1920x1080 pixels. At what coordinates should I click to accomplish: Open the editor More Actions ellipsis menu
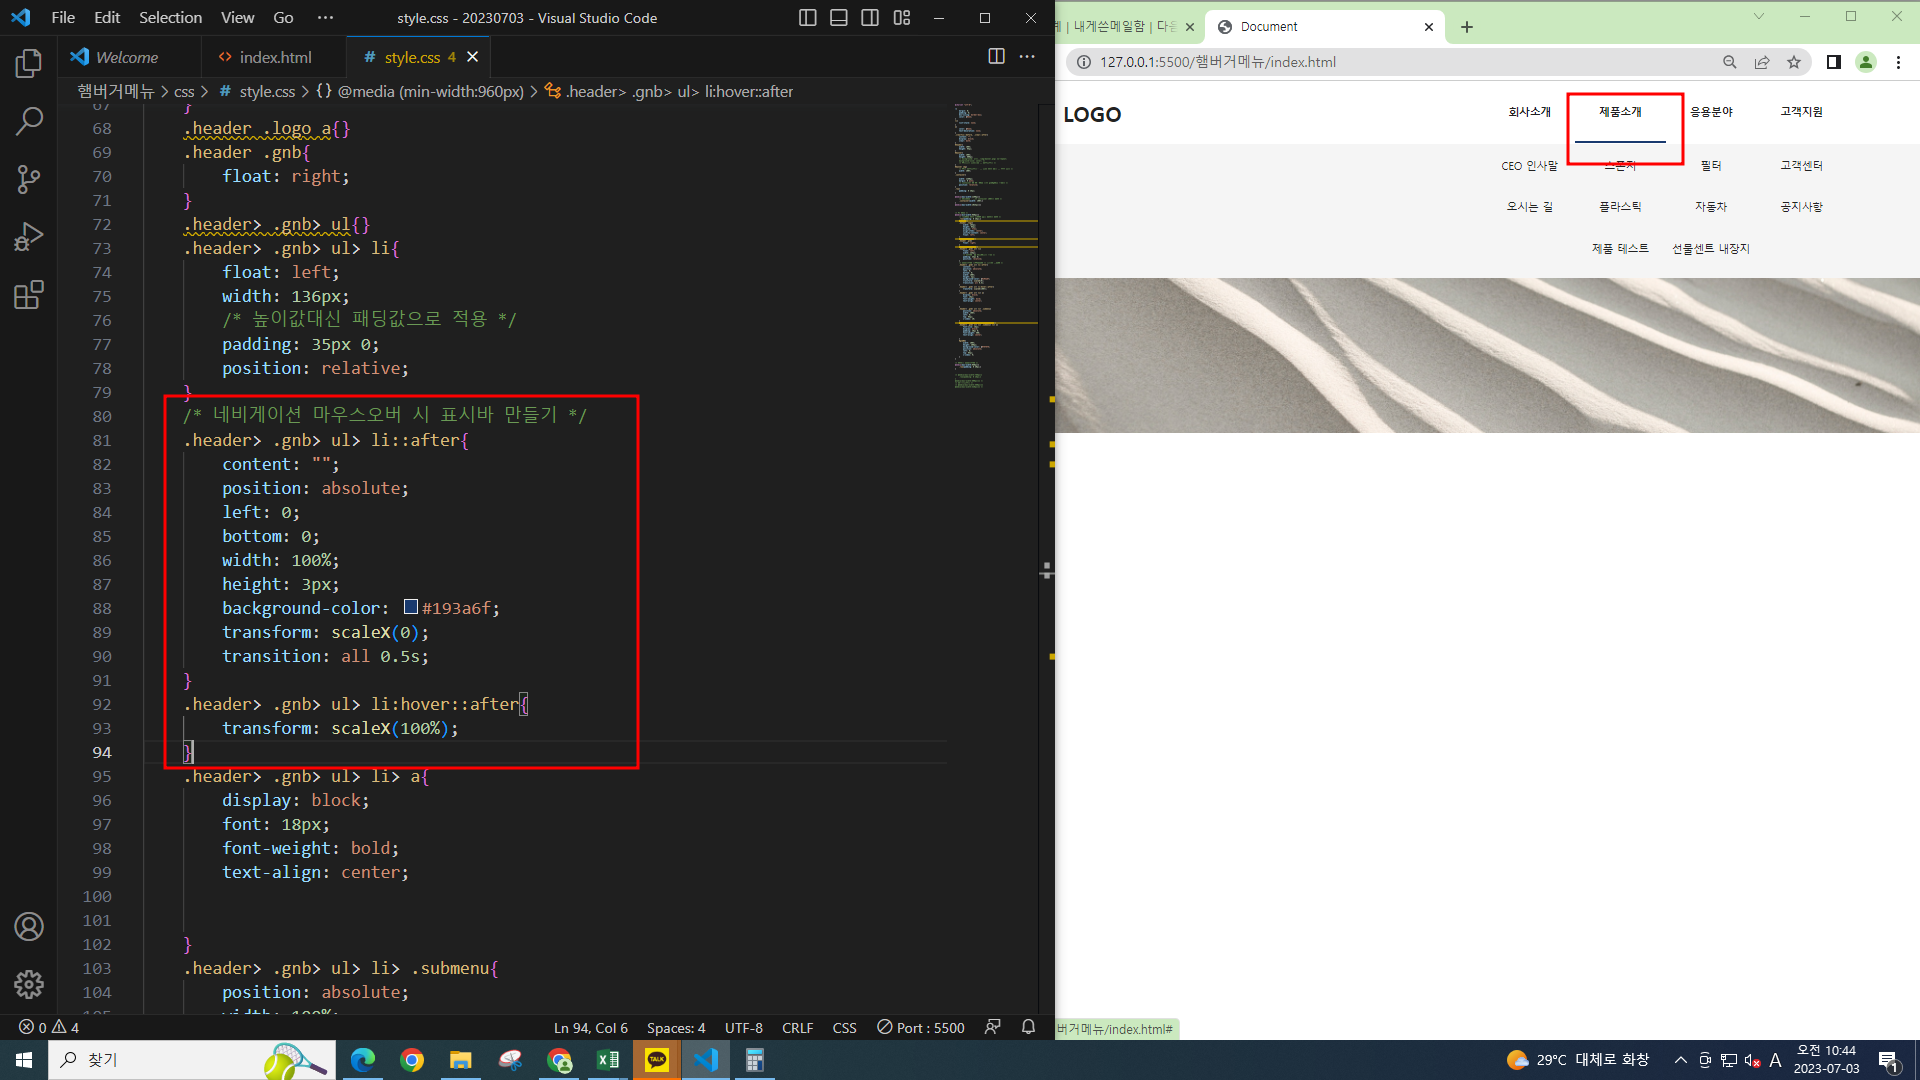pyautogui.click(x=1027, y=57)
